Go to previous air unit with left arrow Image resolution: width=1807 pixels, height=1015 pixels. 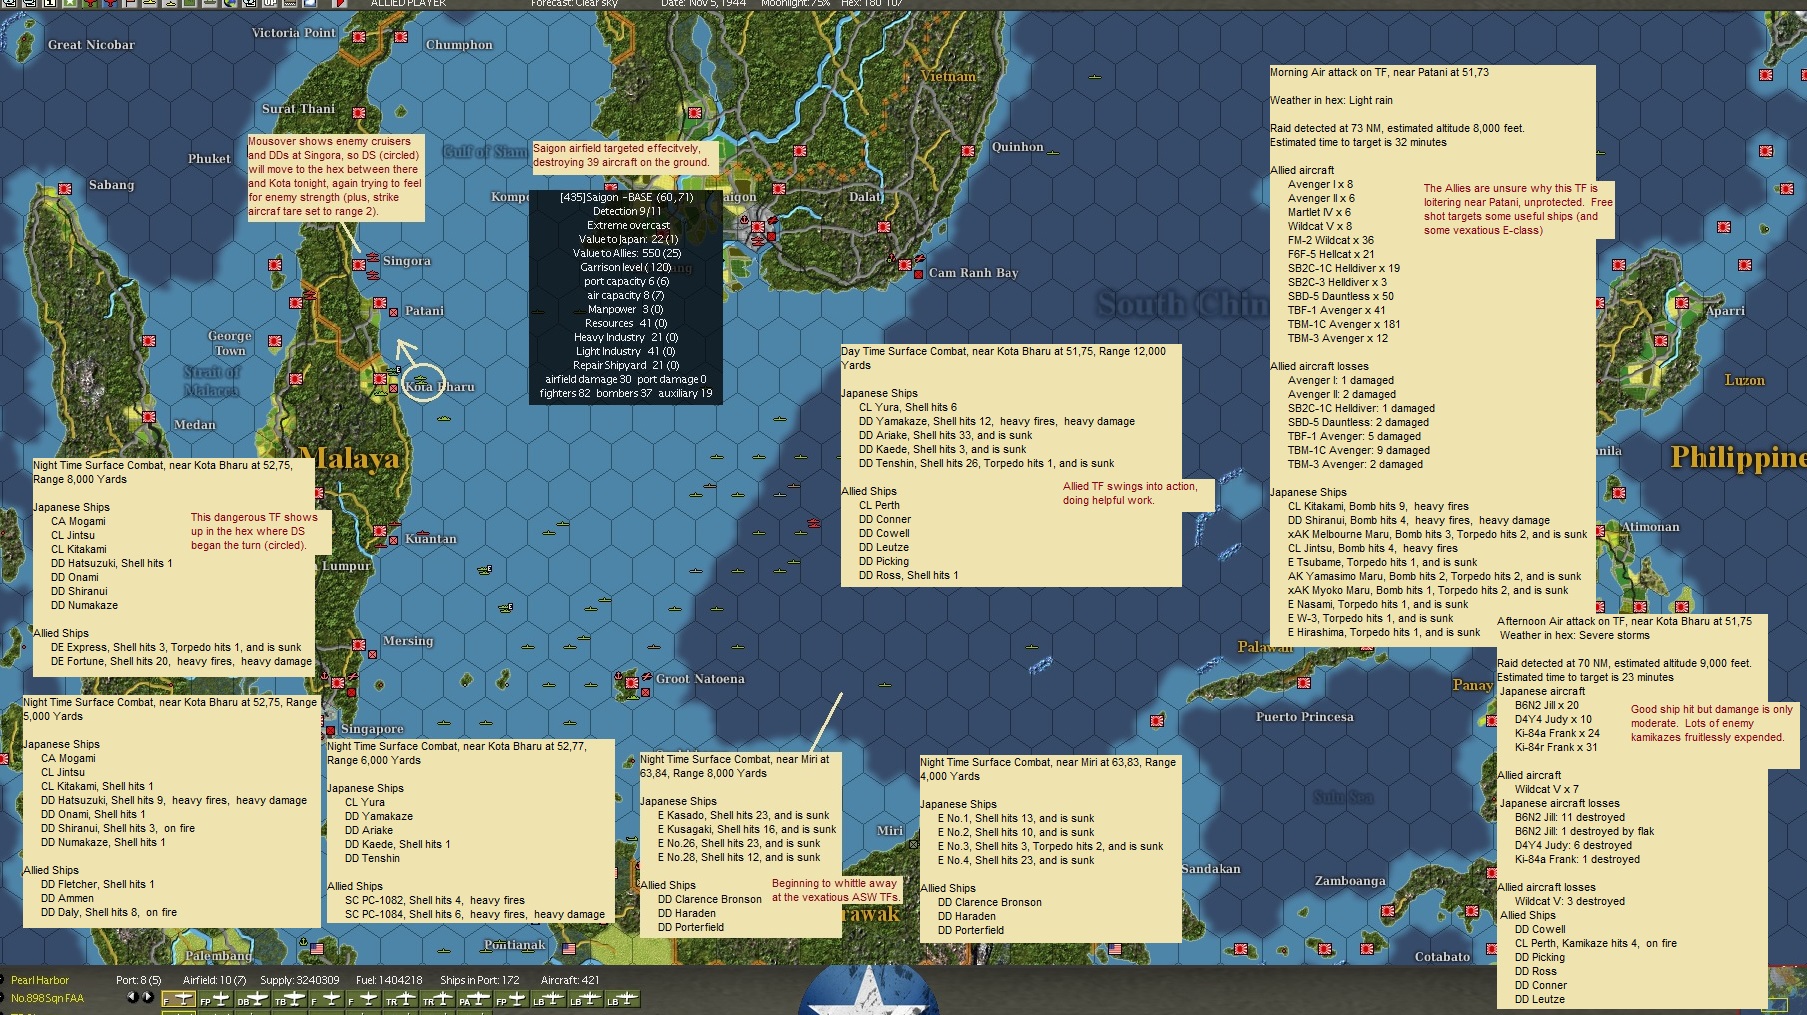131,997
